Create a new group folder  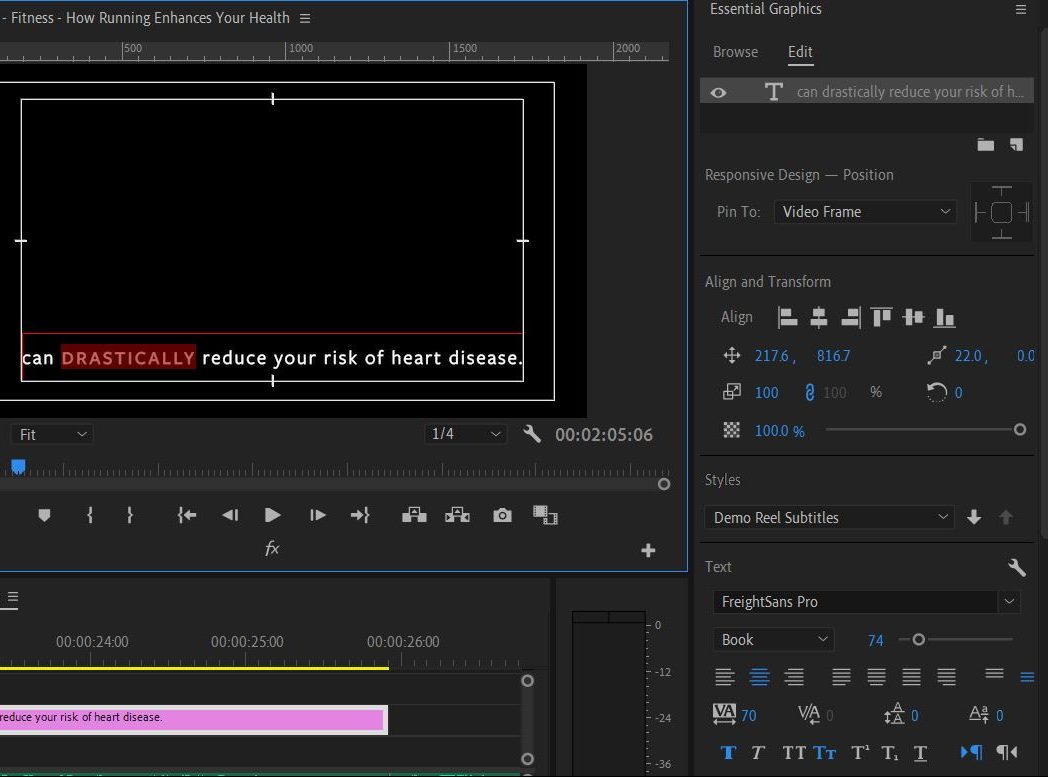[x=985, y=145]
